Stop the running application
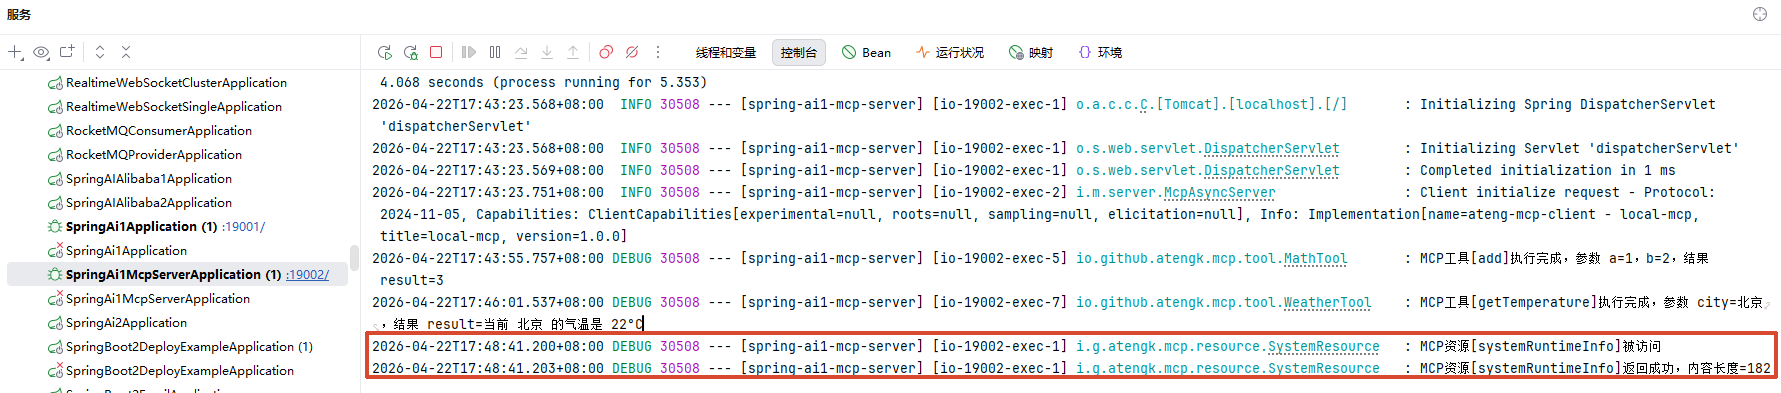 pyautogui.click(x=436, y=52)
